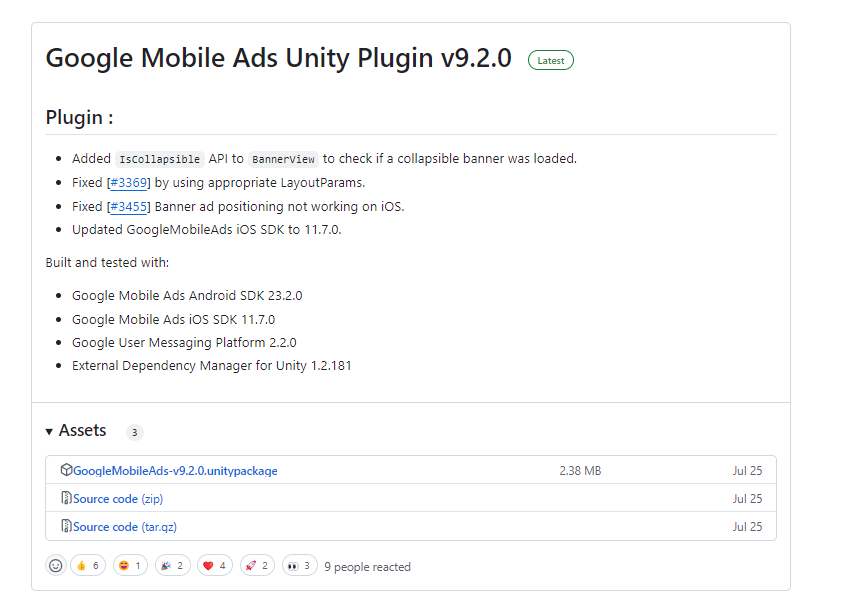Toggle the thumbs up reaction with count 6
Screen dimensions: 847x597
point(88,566)
